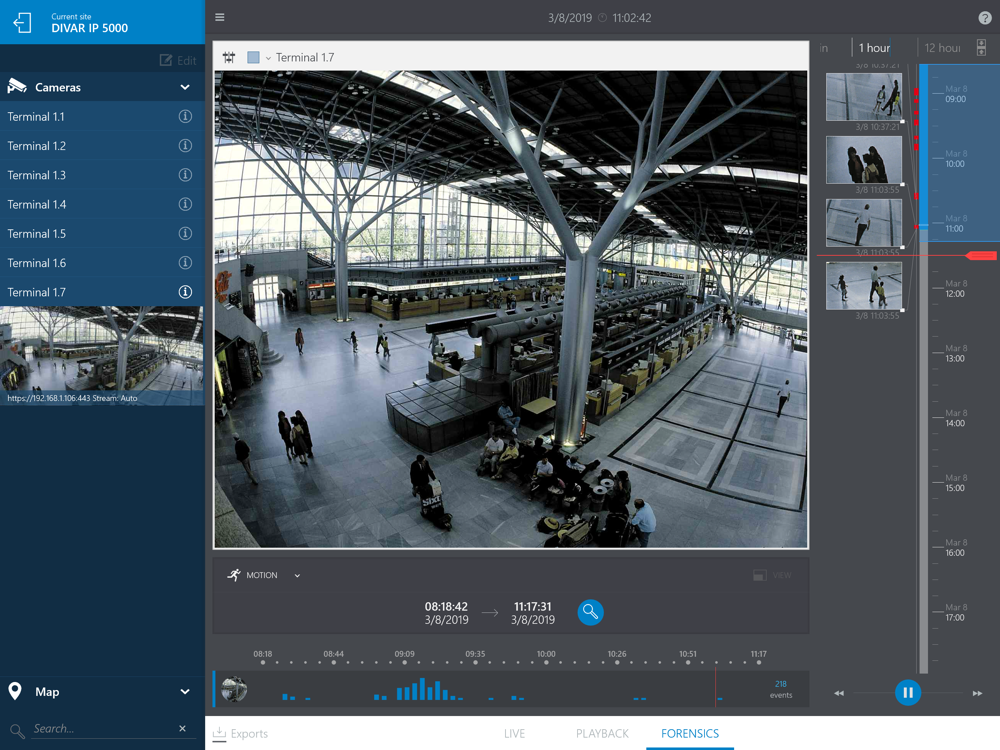Click the Exports download icon
Viewport: 1000px width, 750px height.
point(219,733)
